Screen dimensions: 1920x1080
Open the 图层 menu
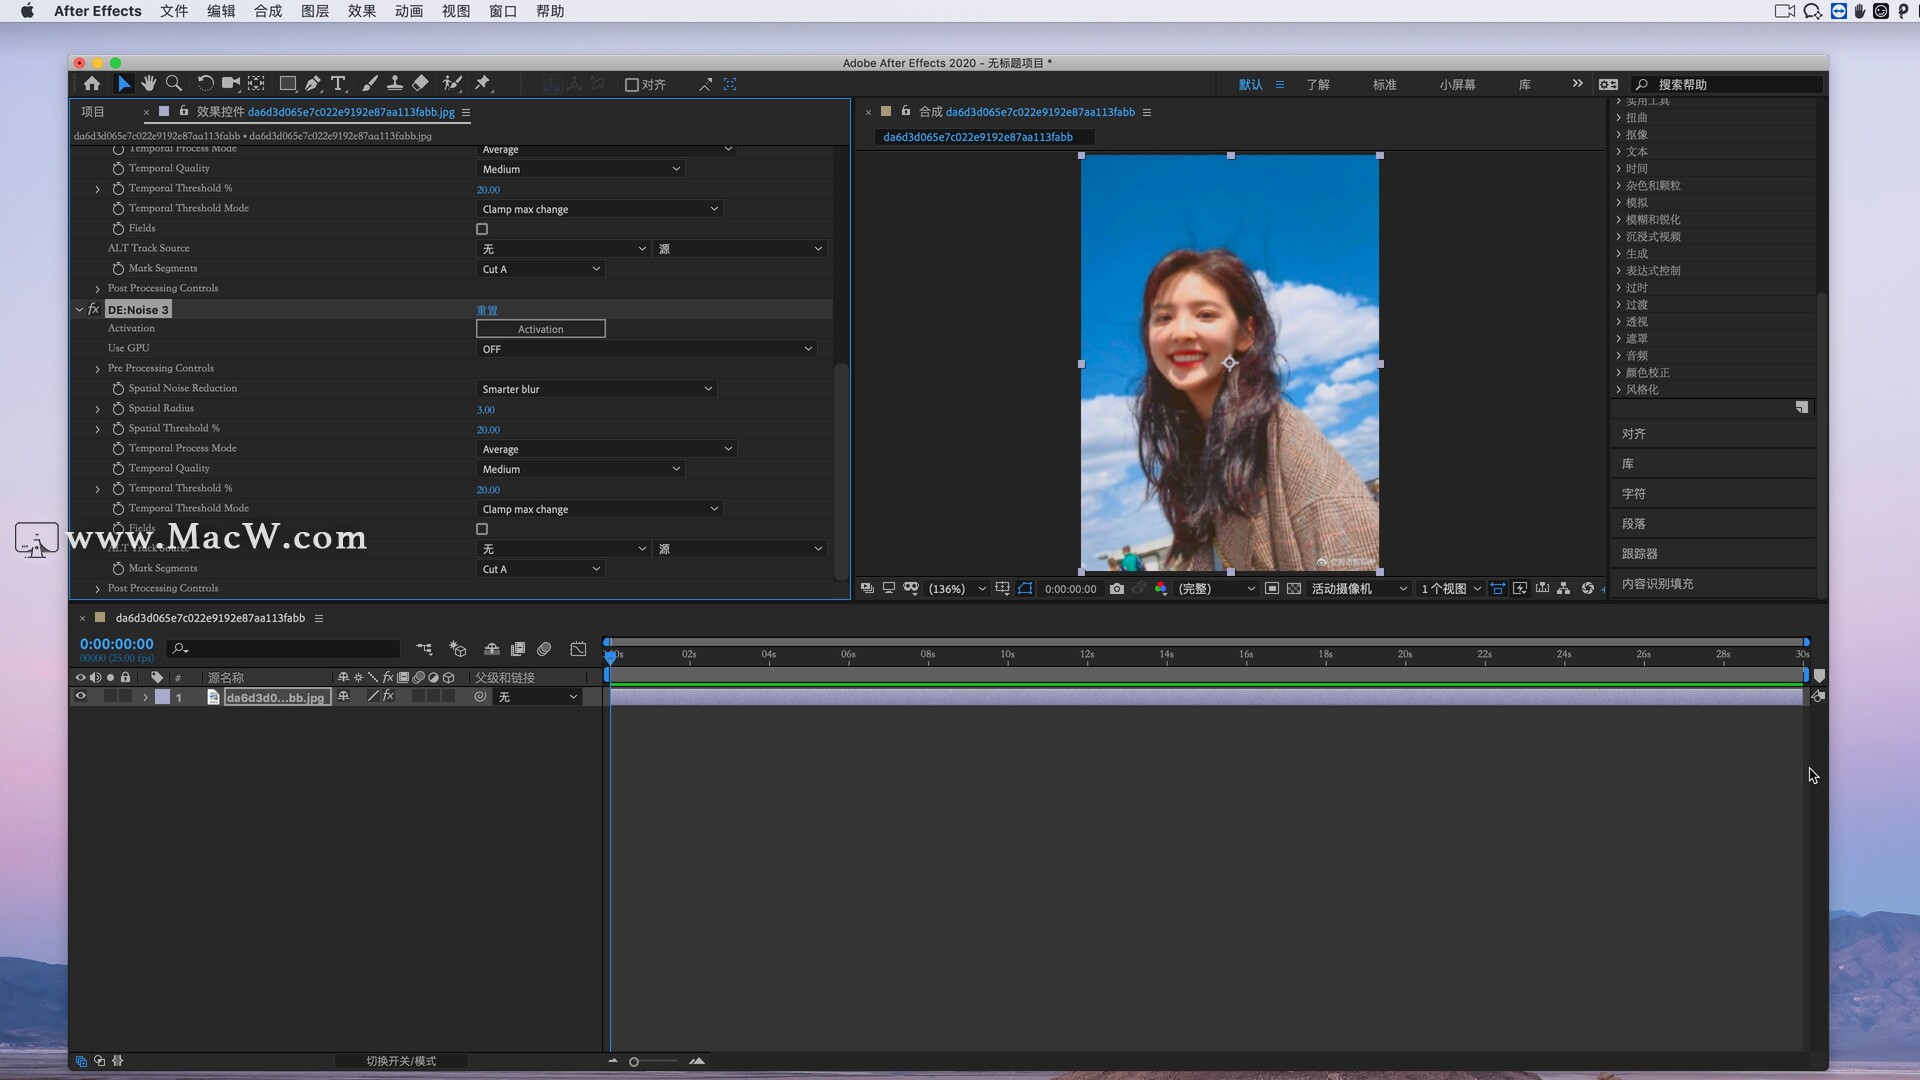315,11
